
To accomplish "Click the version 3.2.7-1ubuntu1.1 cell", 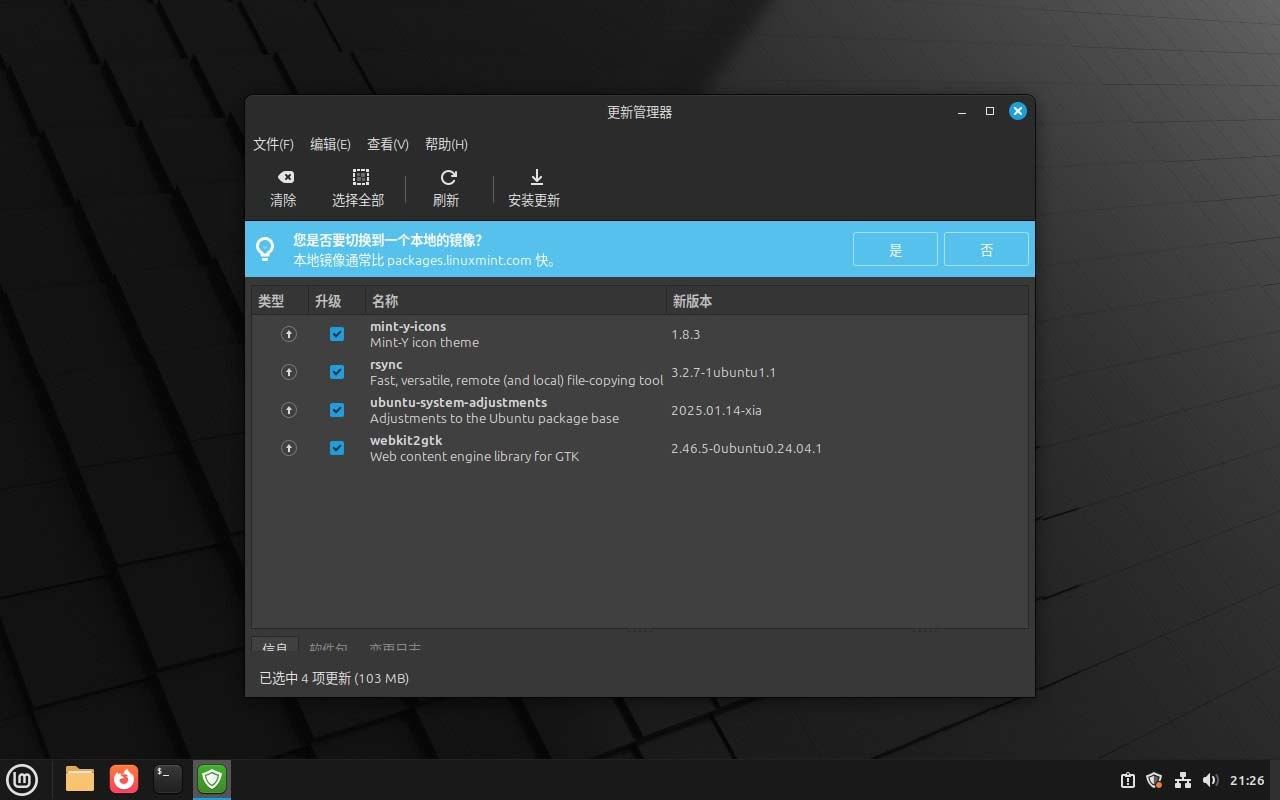I will tap(724, 372).
